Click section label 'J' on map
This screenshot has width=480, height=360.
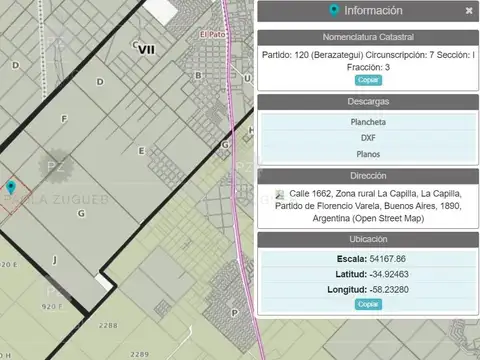(x=55, y=260)
